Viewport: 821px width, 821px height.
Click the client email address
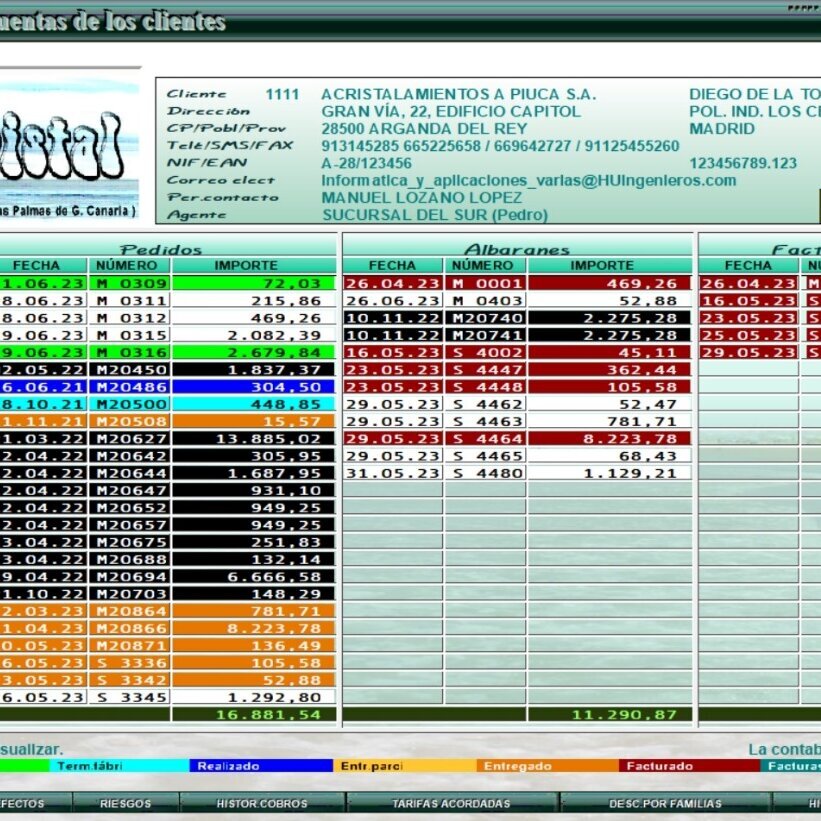point(528,181)
